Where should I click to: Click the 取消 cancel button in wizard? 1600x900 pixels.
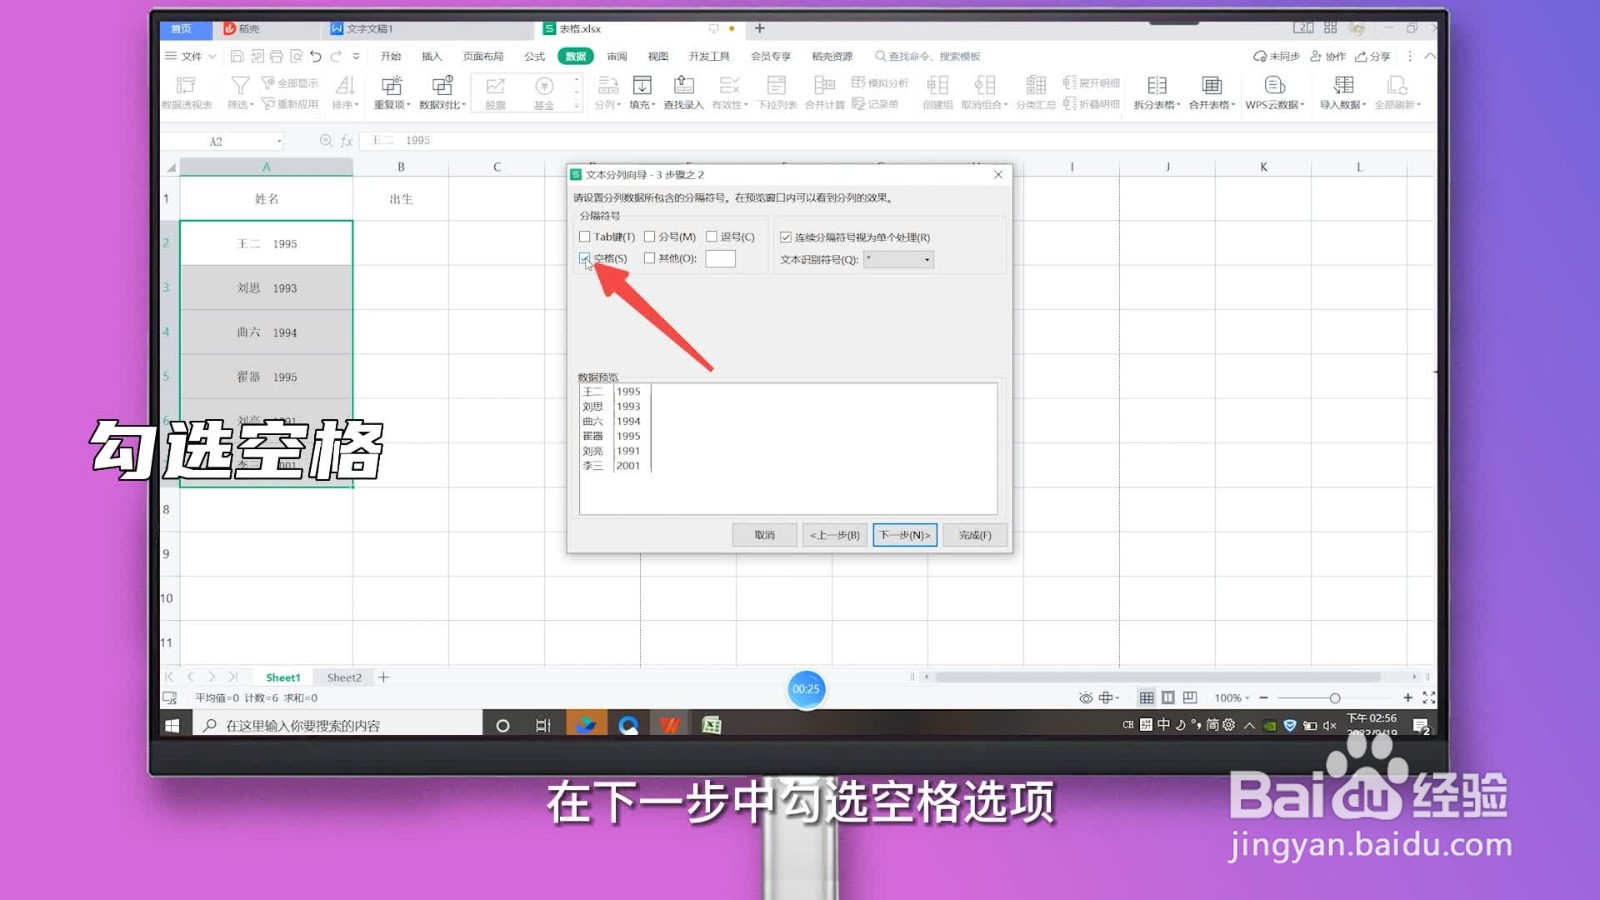pyautogui.click(x=765, y=535)
